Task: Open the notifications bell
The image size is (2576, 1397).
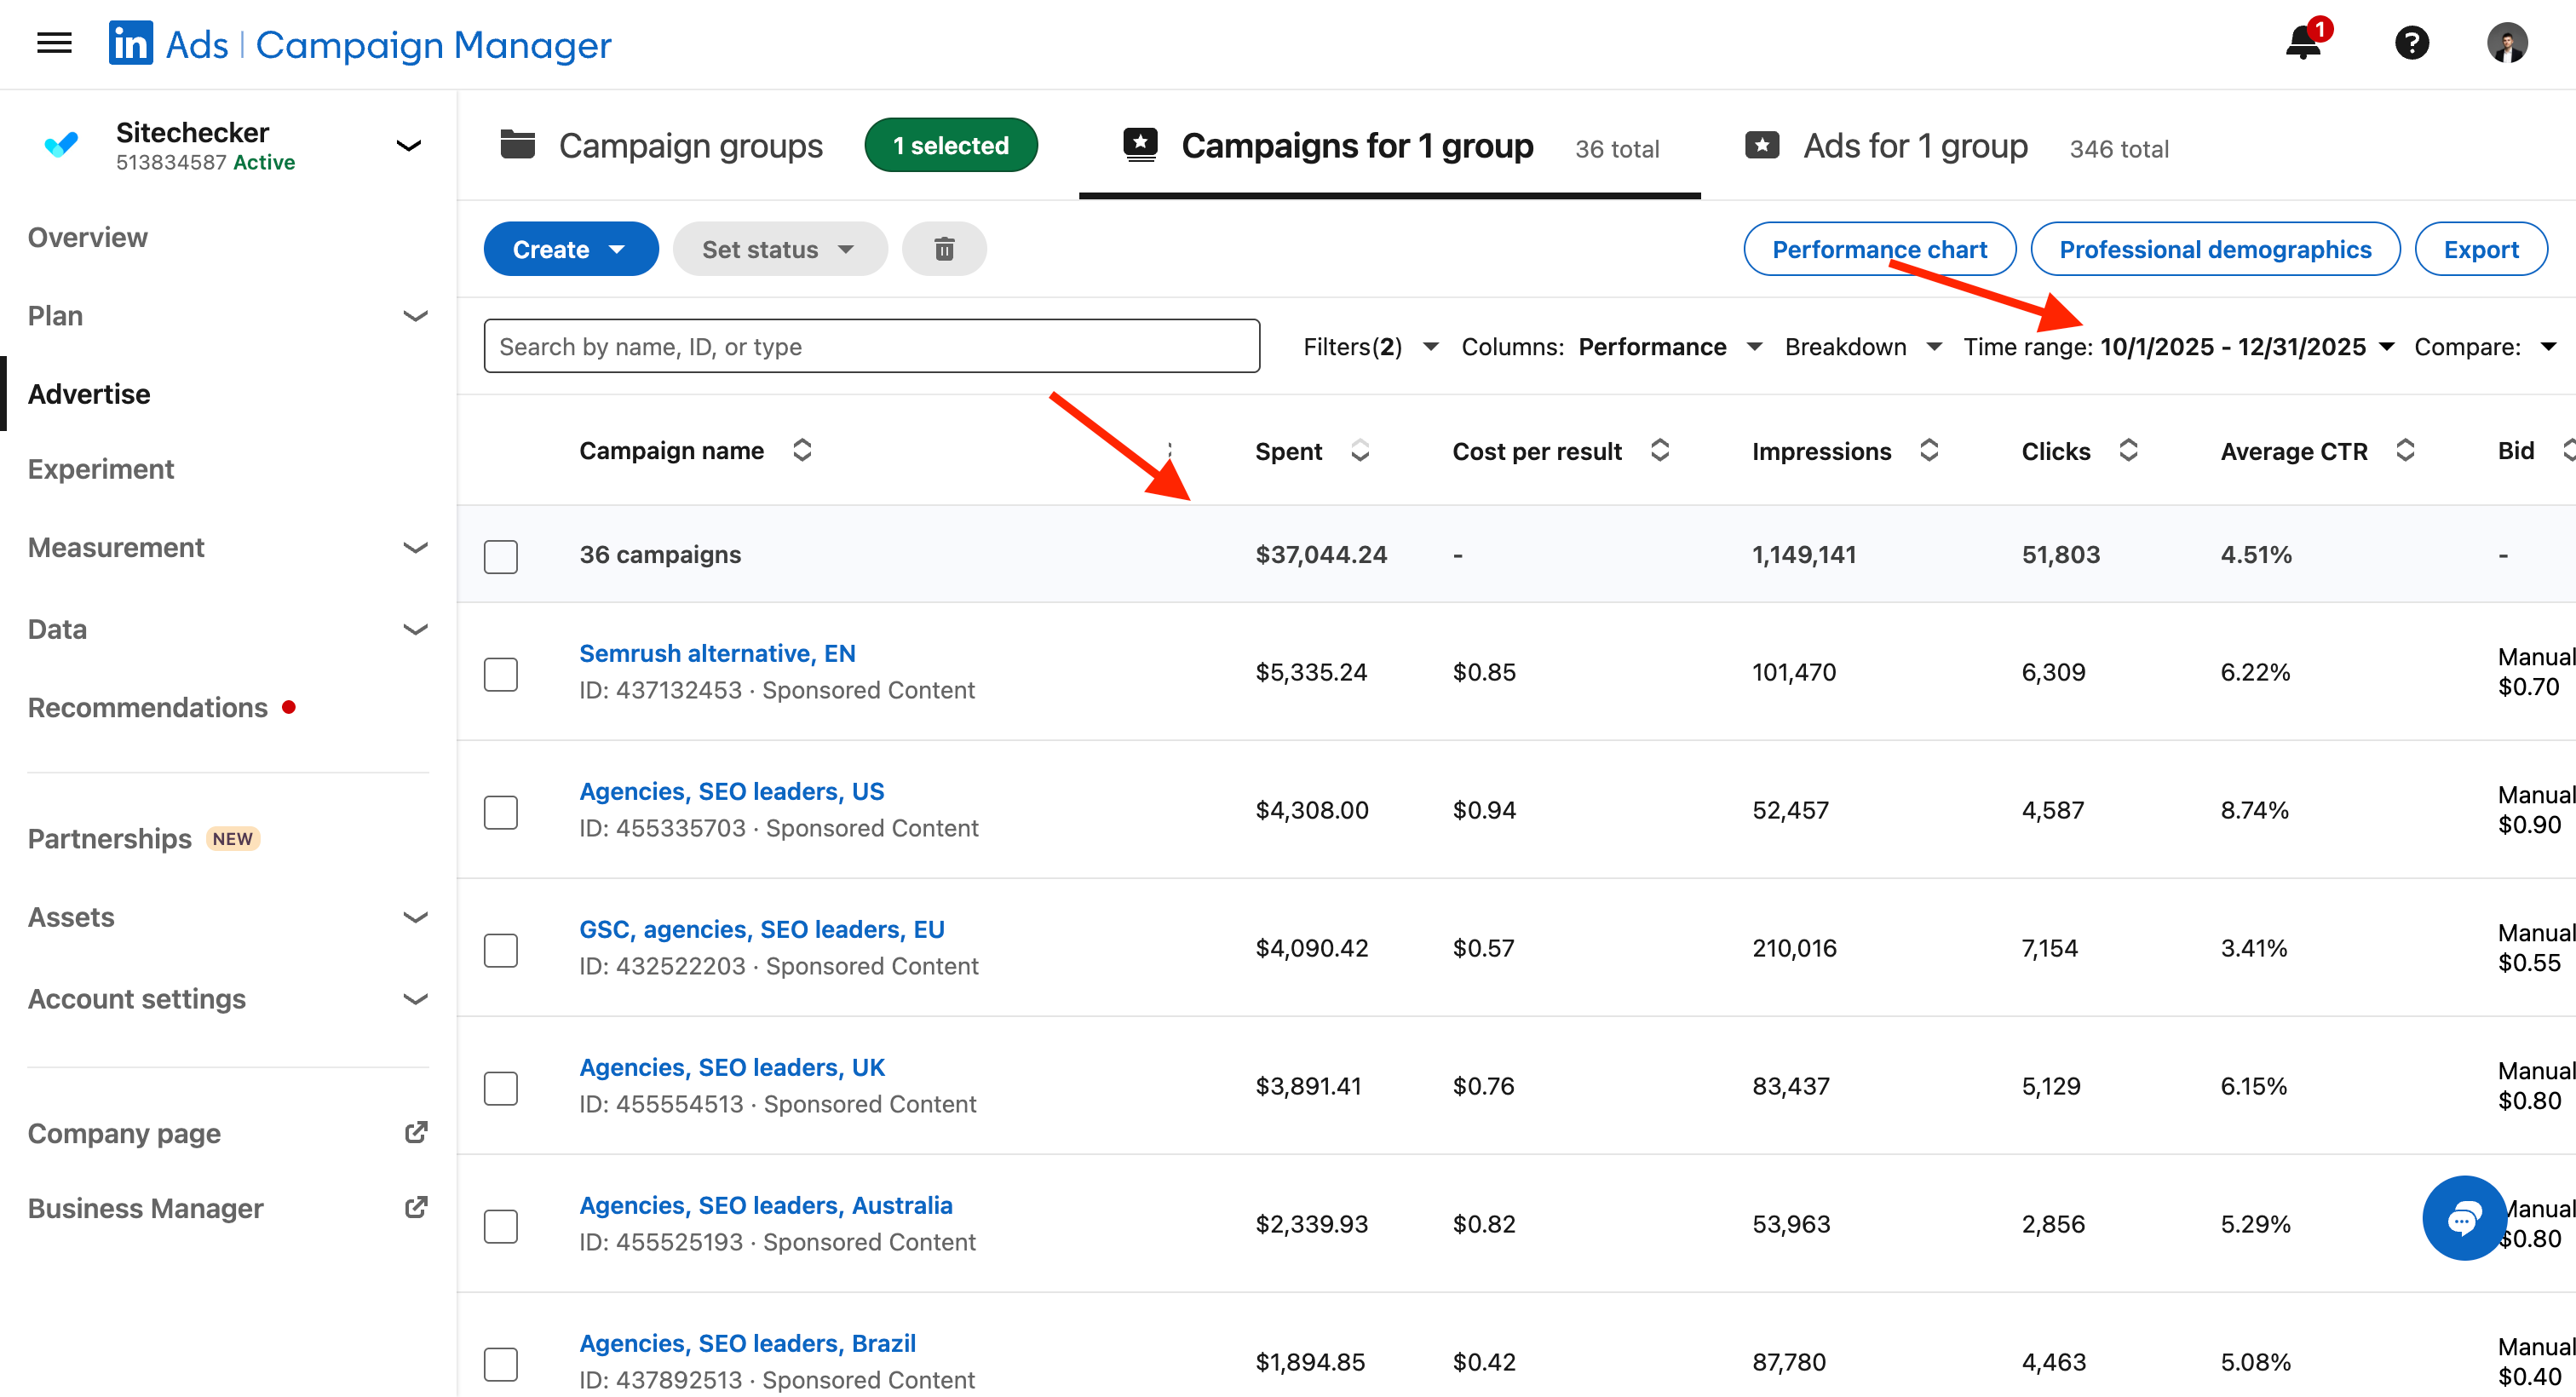Action: (2304, 43)
